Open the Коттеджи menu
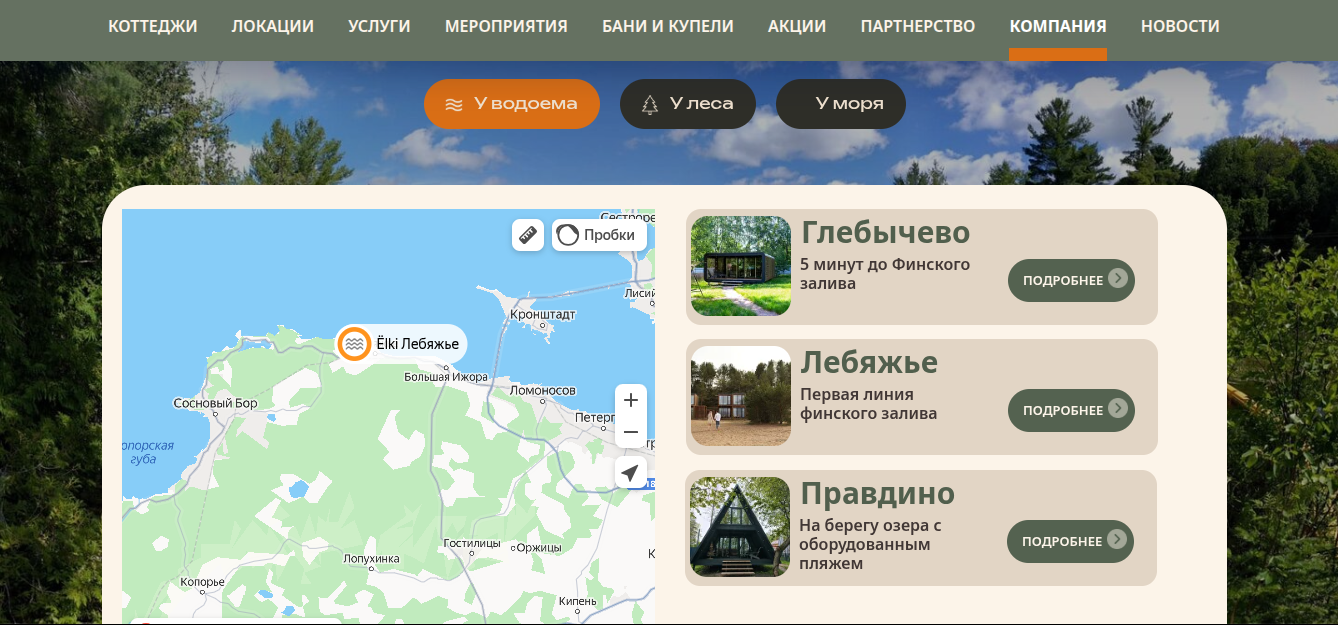 pos(153,27)
